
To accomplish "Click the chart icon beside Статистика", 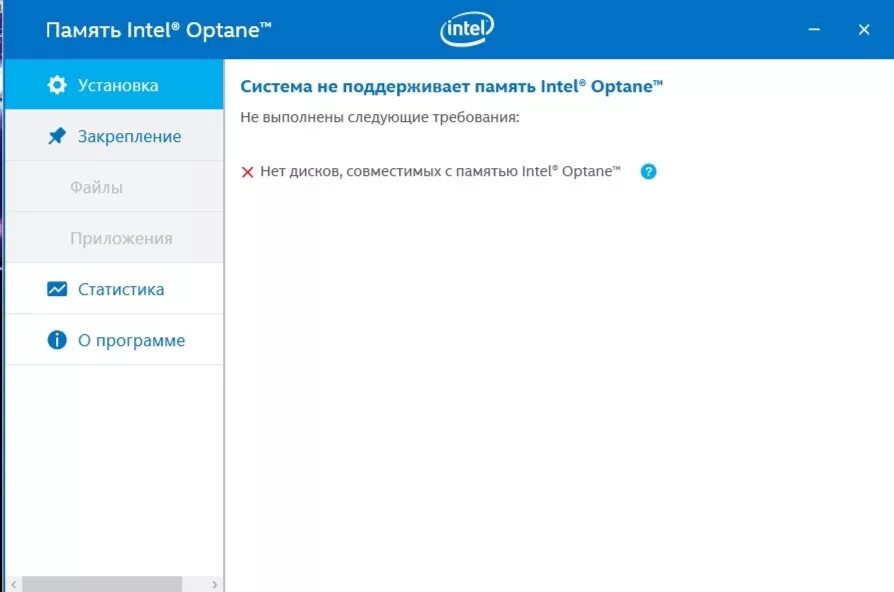I will [x=57, y=289].
